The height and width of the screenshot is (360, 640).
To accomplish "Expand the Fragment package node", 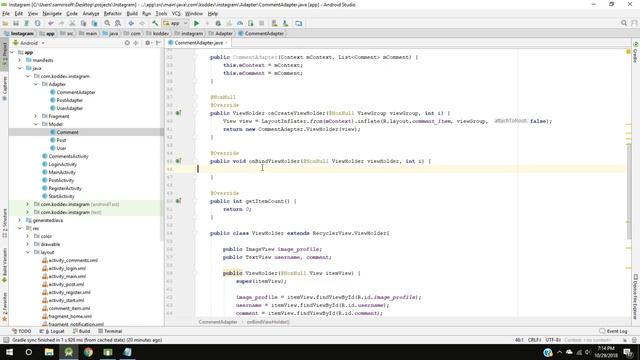I will [36, 116].
